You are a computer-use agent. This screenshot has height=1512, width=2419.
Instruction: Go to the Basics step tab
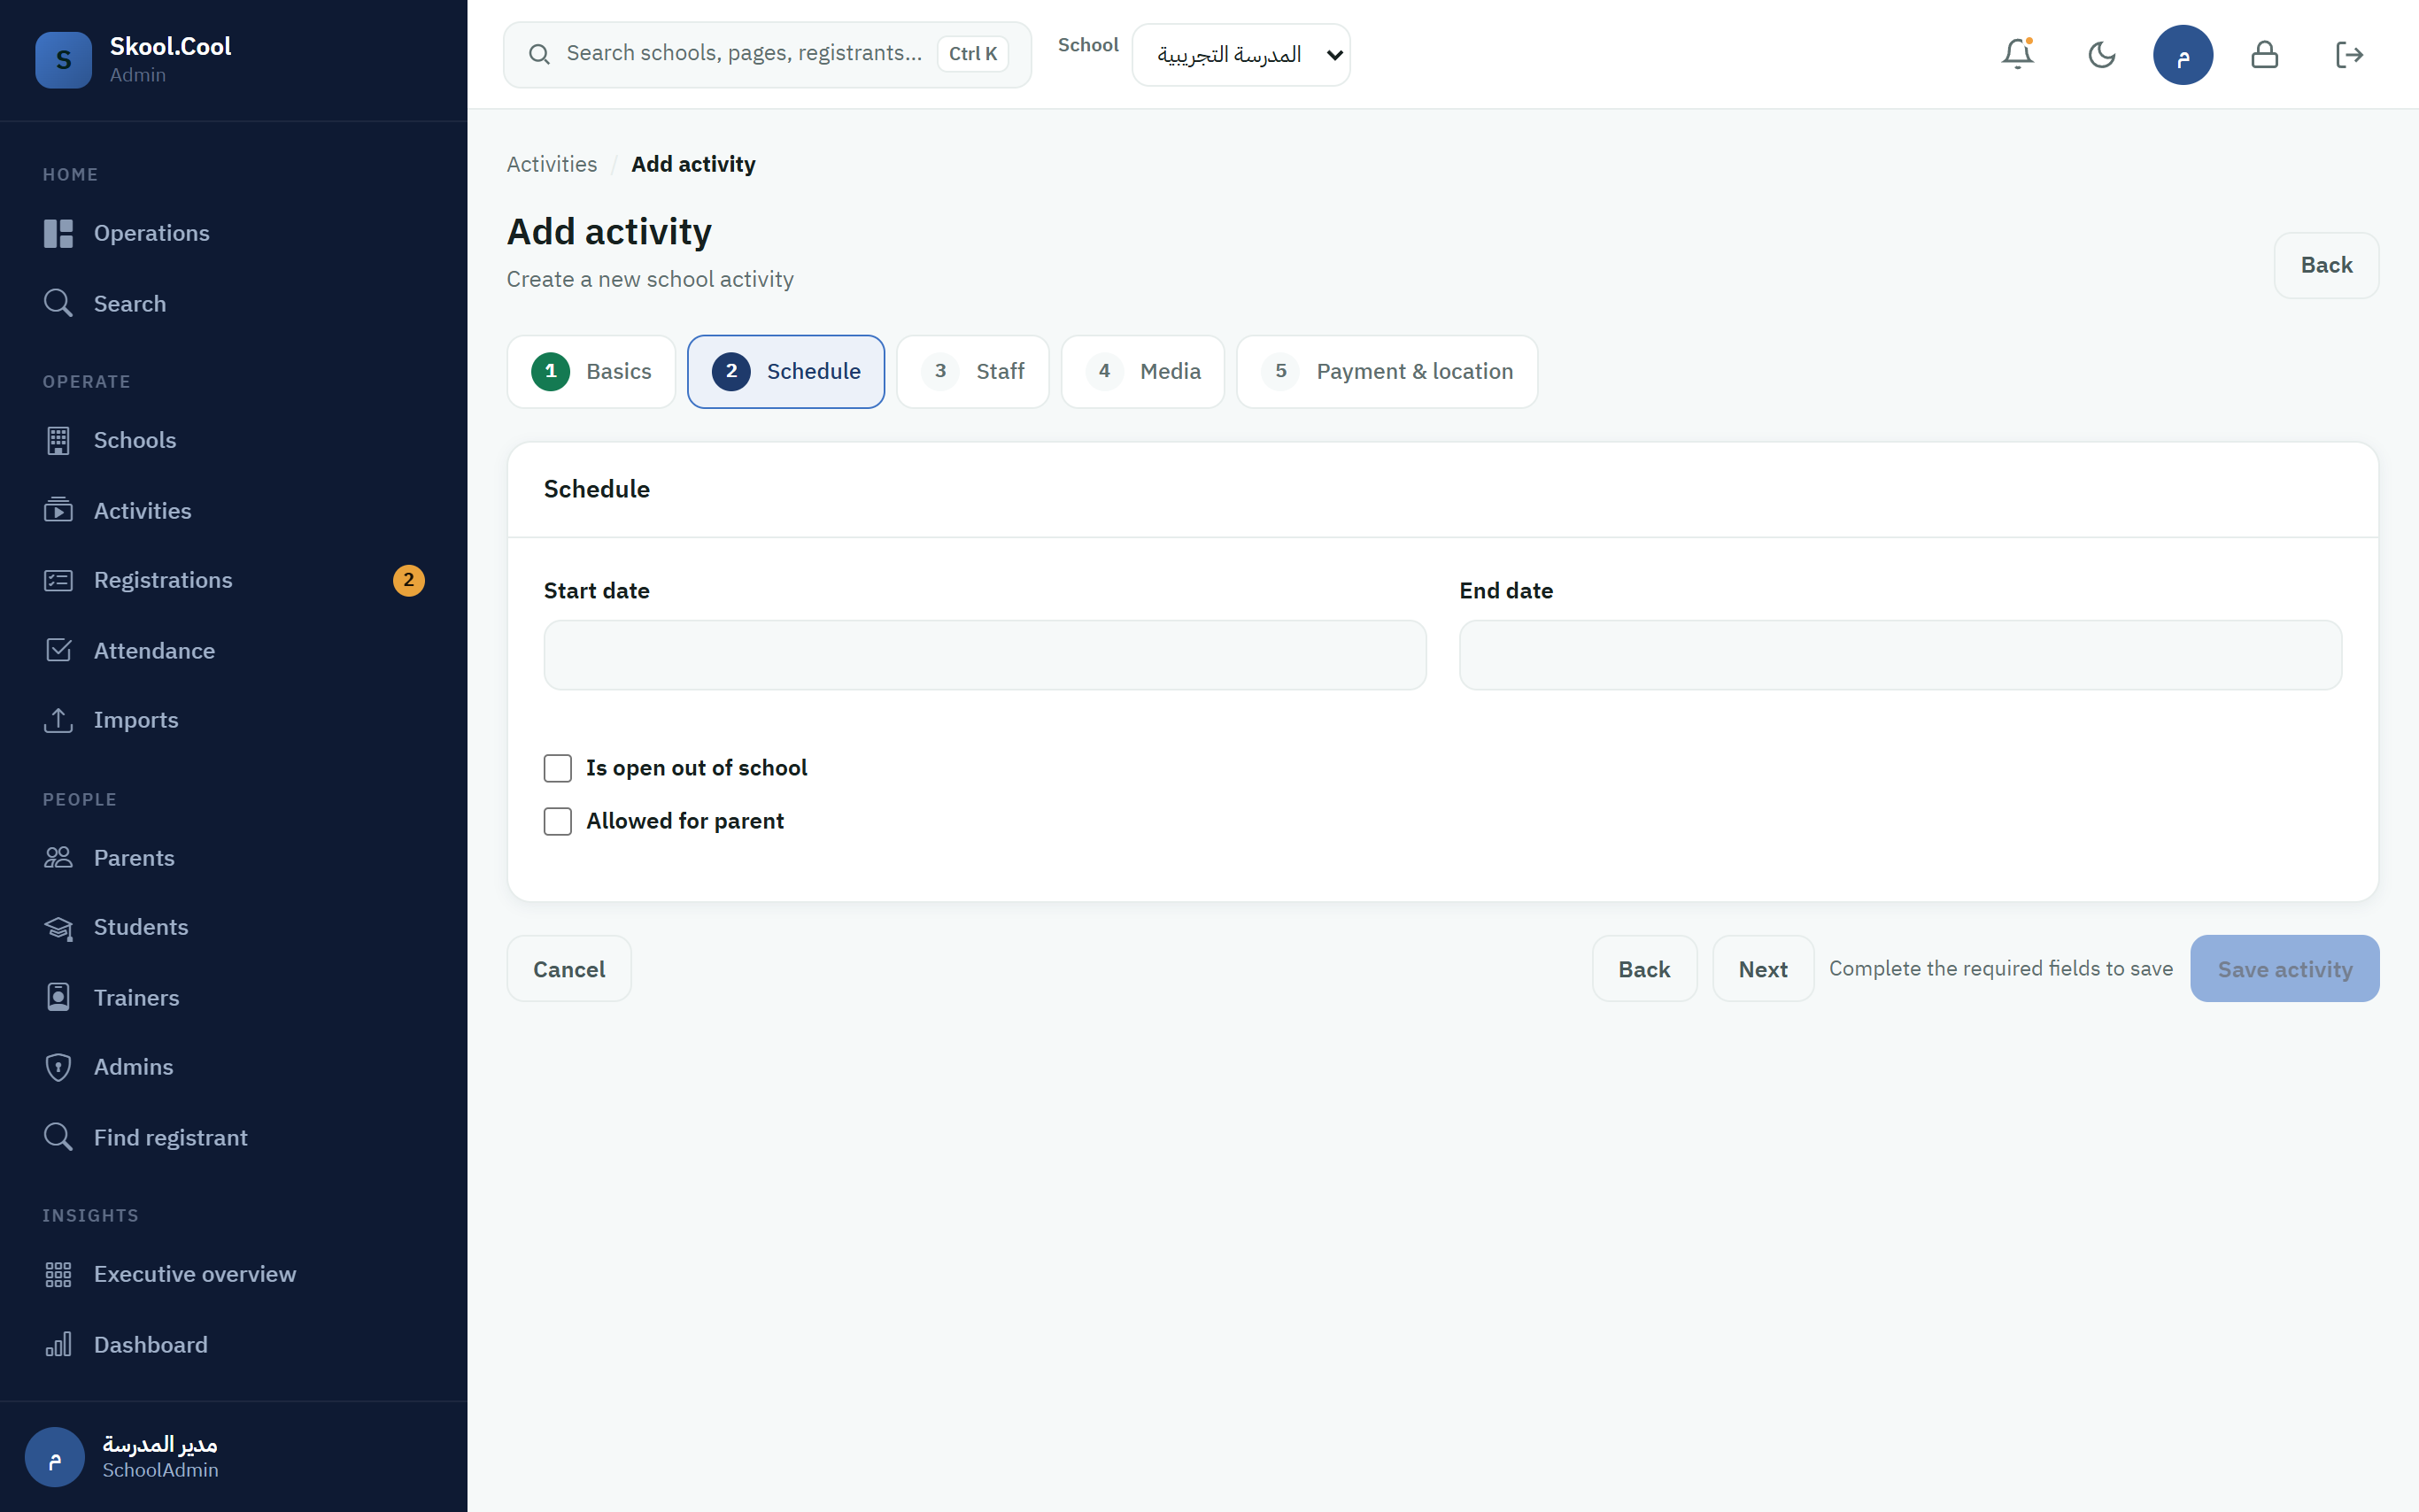[591, 371]
